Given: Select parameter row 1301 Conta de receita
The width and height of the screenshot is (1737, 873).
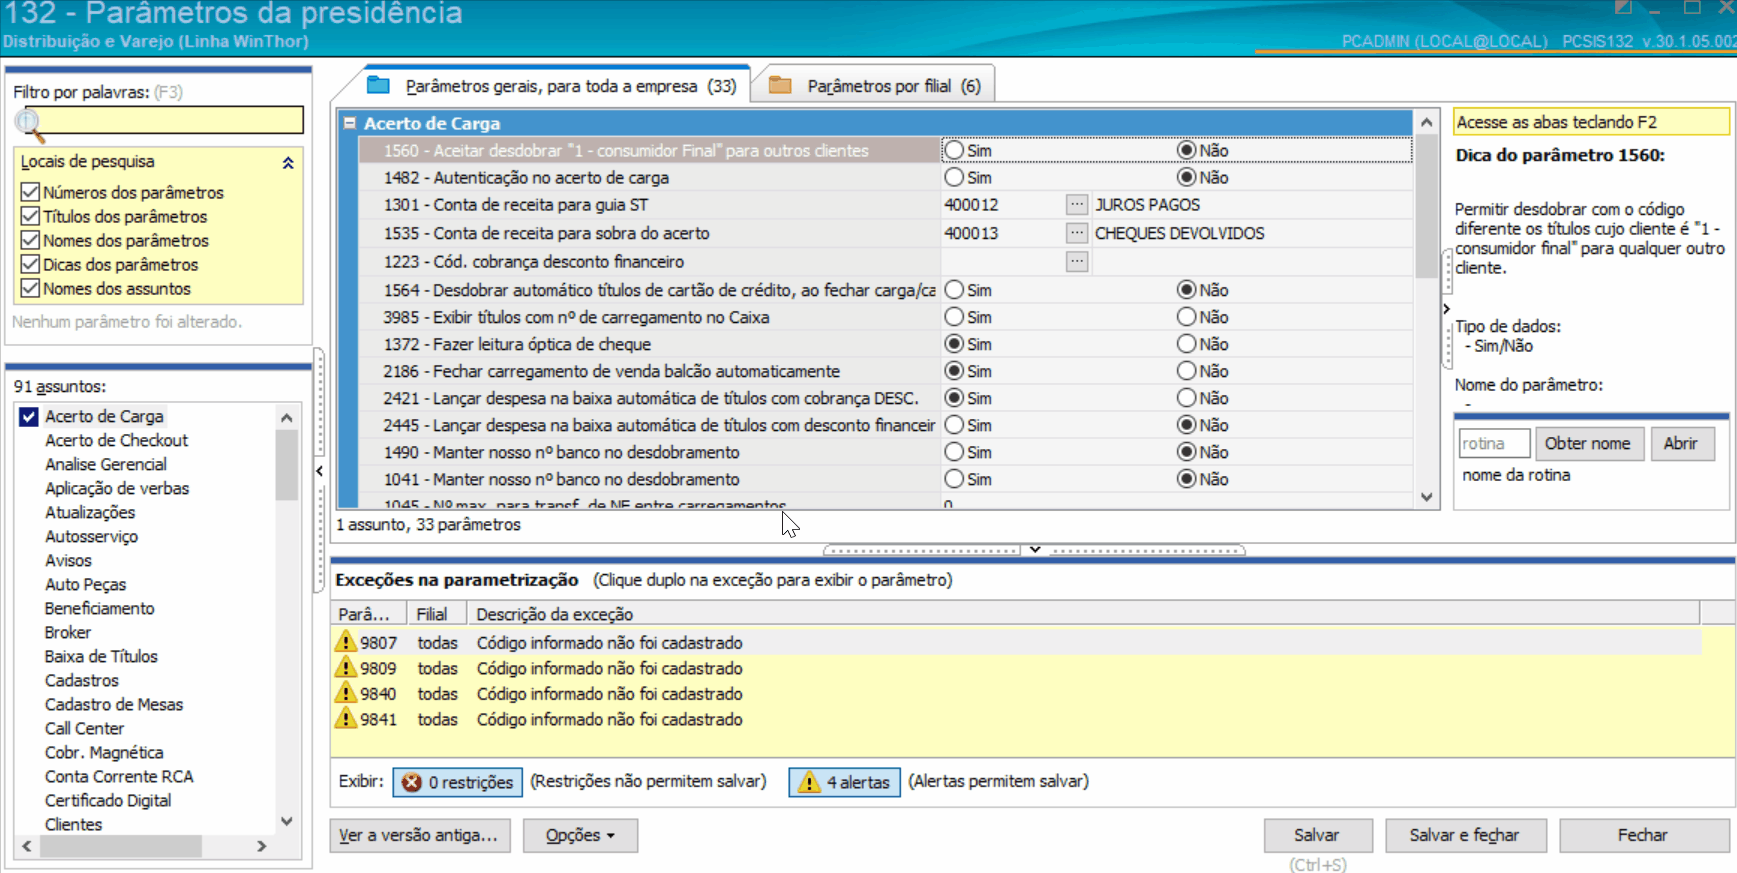Looking at the screenshot, I should [650, 204].
